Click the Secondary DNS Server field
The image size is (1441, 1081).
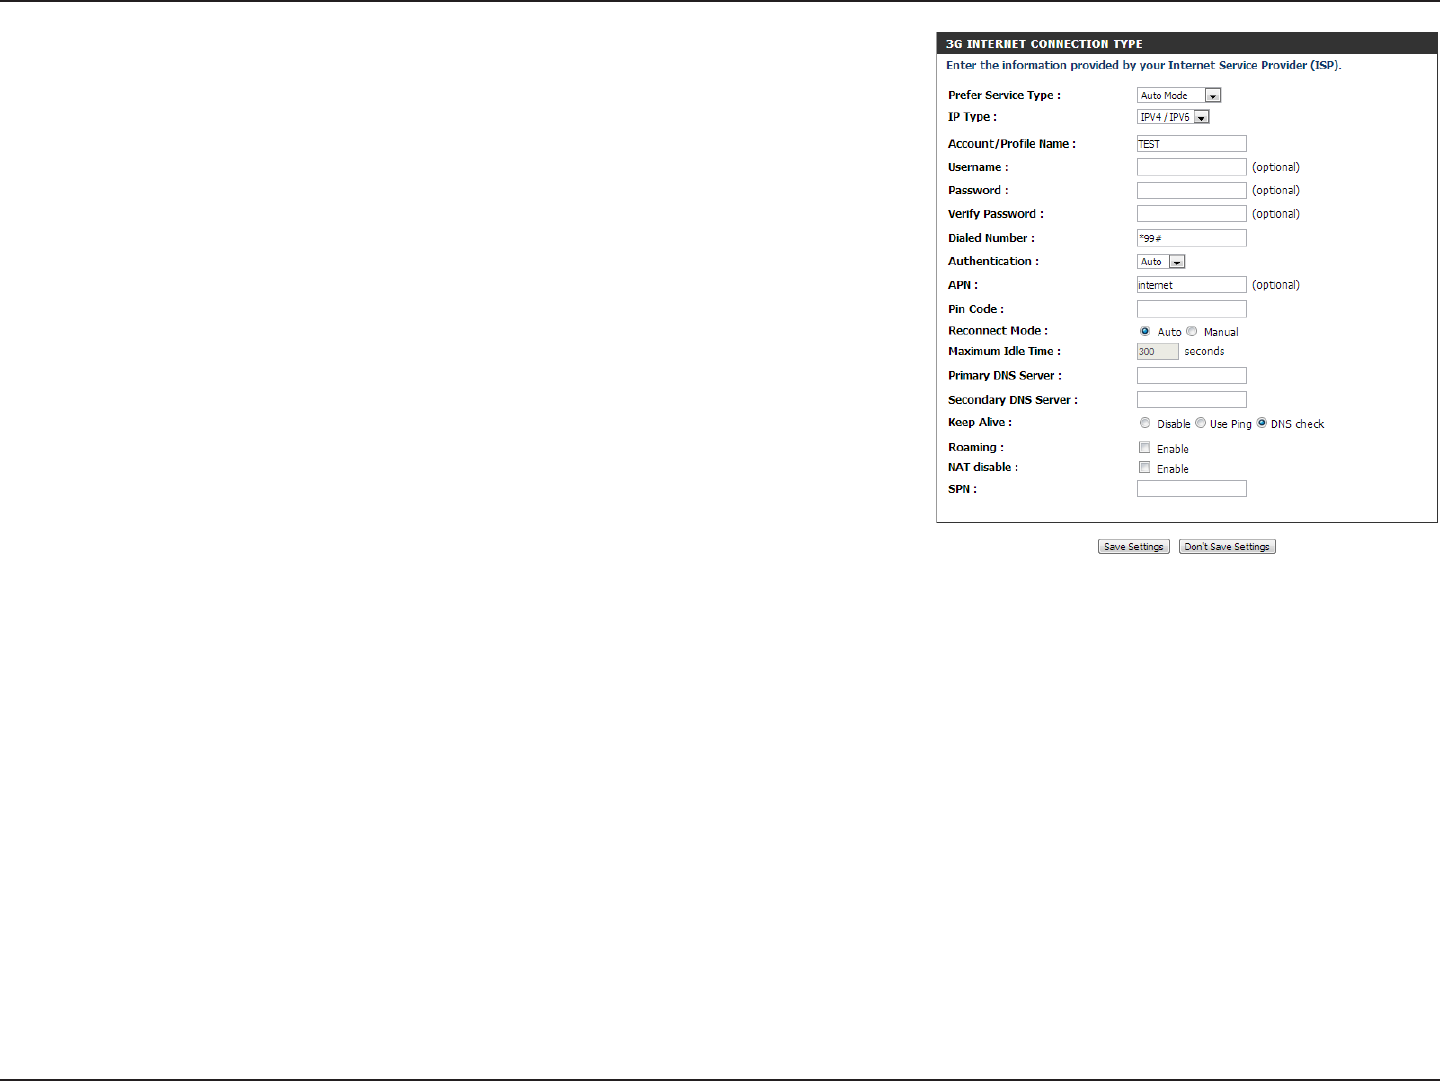coord(1191,400)
